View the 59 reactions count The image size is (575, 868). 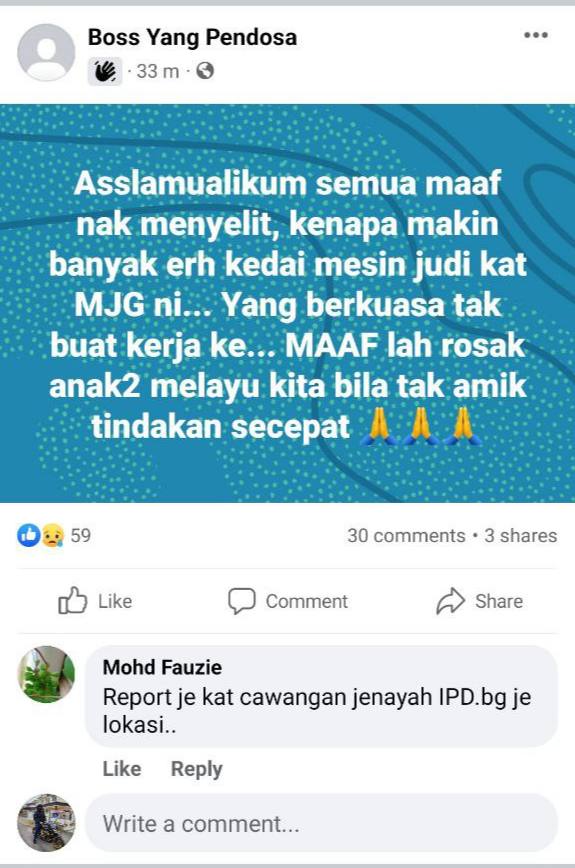[81, 535]
